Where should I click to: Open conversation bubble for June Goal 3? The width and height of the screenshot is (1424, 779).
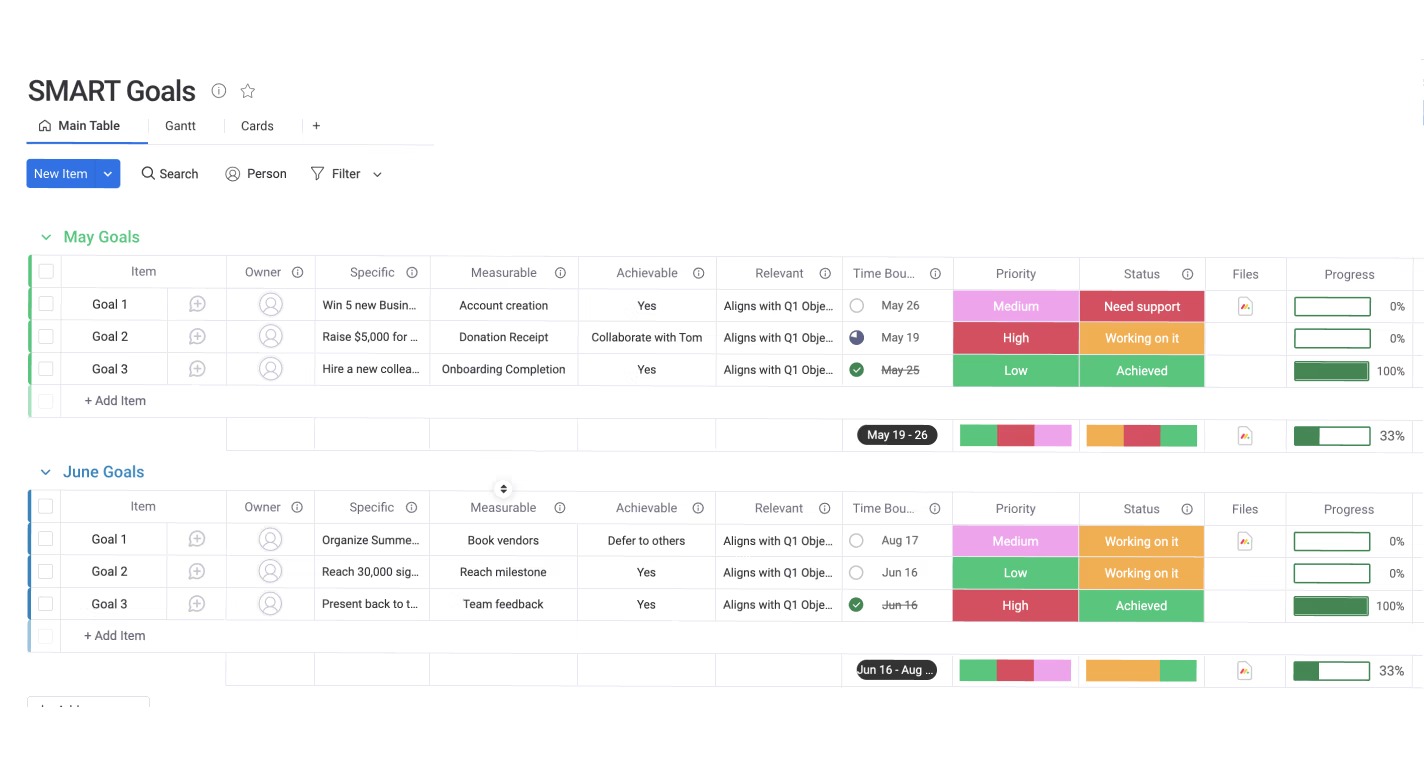coord(197,604)
